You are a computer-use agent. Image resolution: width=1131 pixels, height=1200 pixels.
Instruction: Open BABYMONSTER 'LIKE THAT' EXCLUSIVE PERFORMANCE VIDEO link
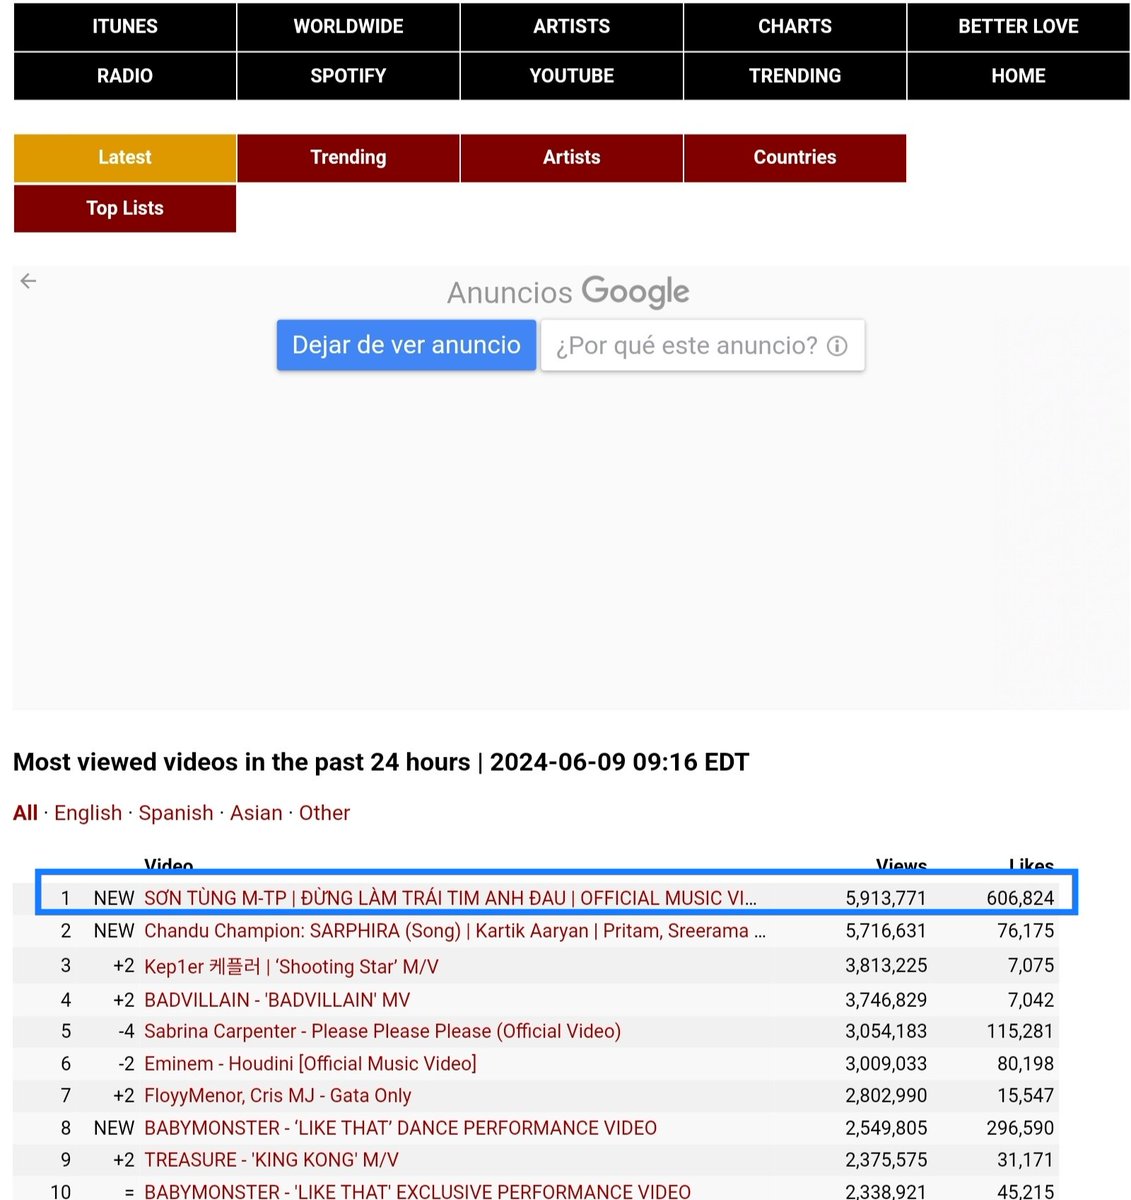(417, 1191)
